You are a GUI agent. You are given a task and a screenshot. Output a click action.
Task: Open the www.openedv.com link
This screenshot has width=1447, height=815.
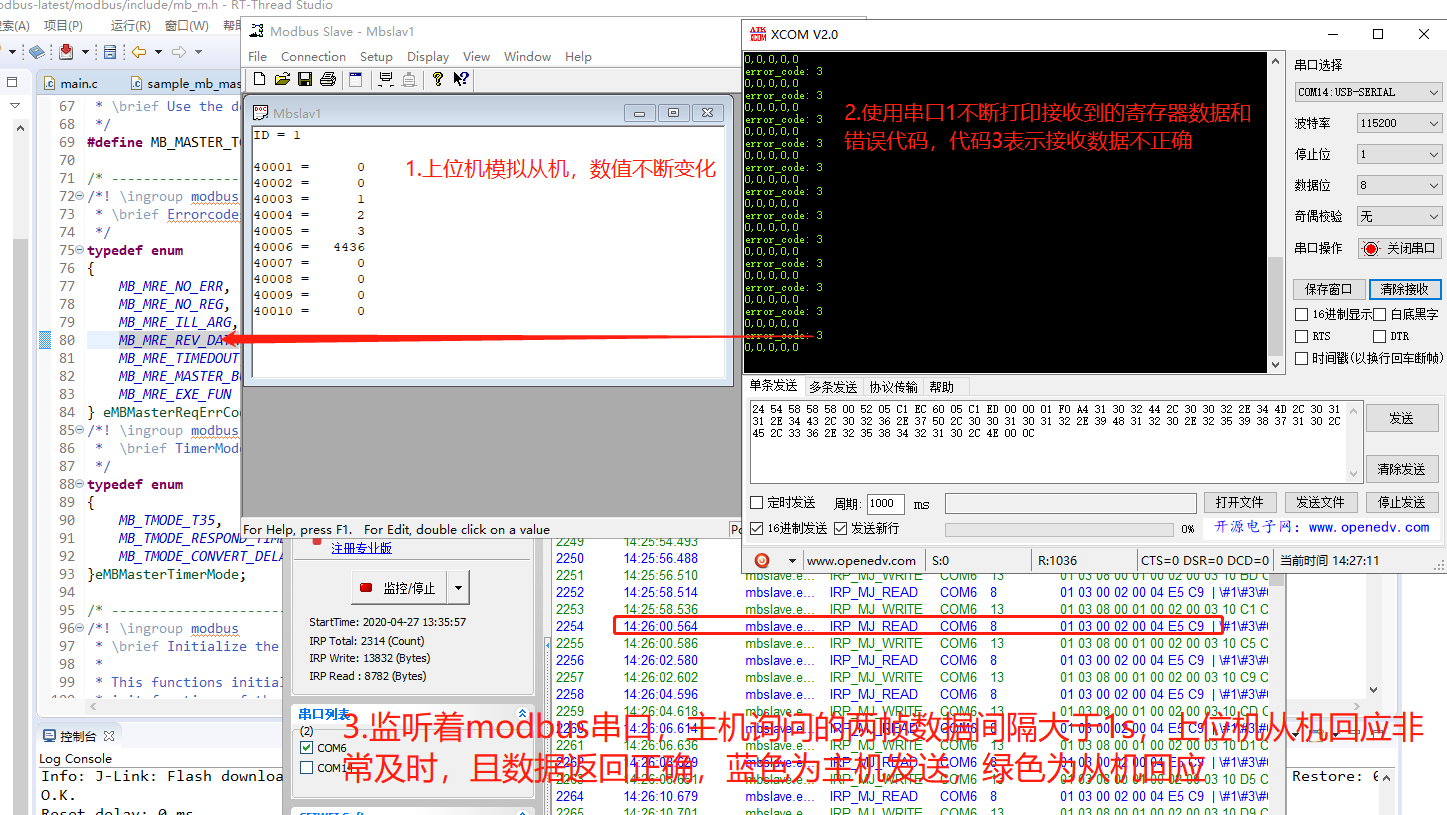(x=862, y=561)
